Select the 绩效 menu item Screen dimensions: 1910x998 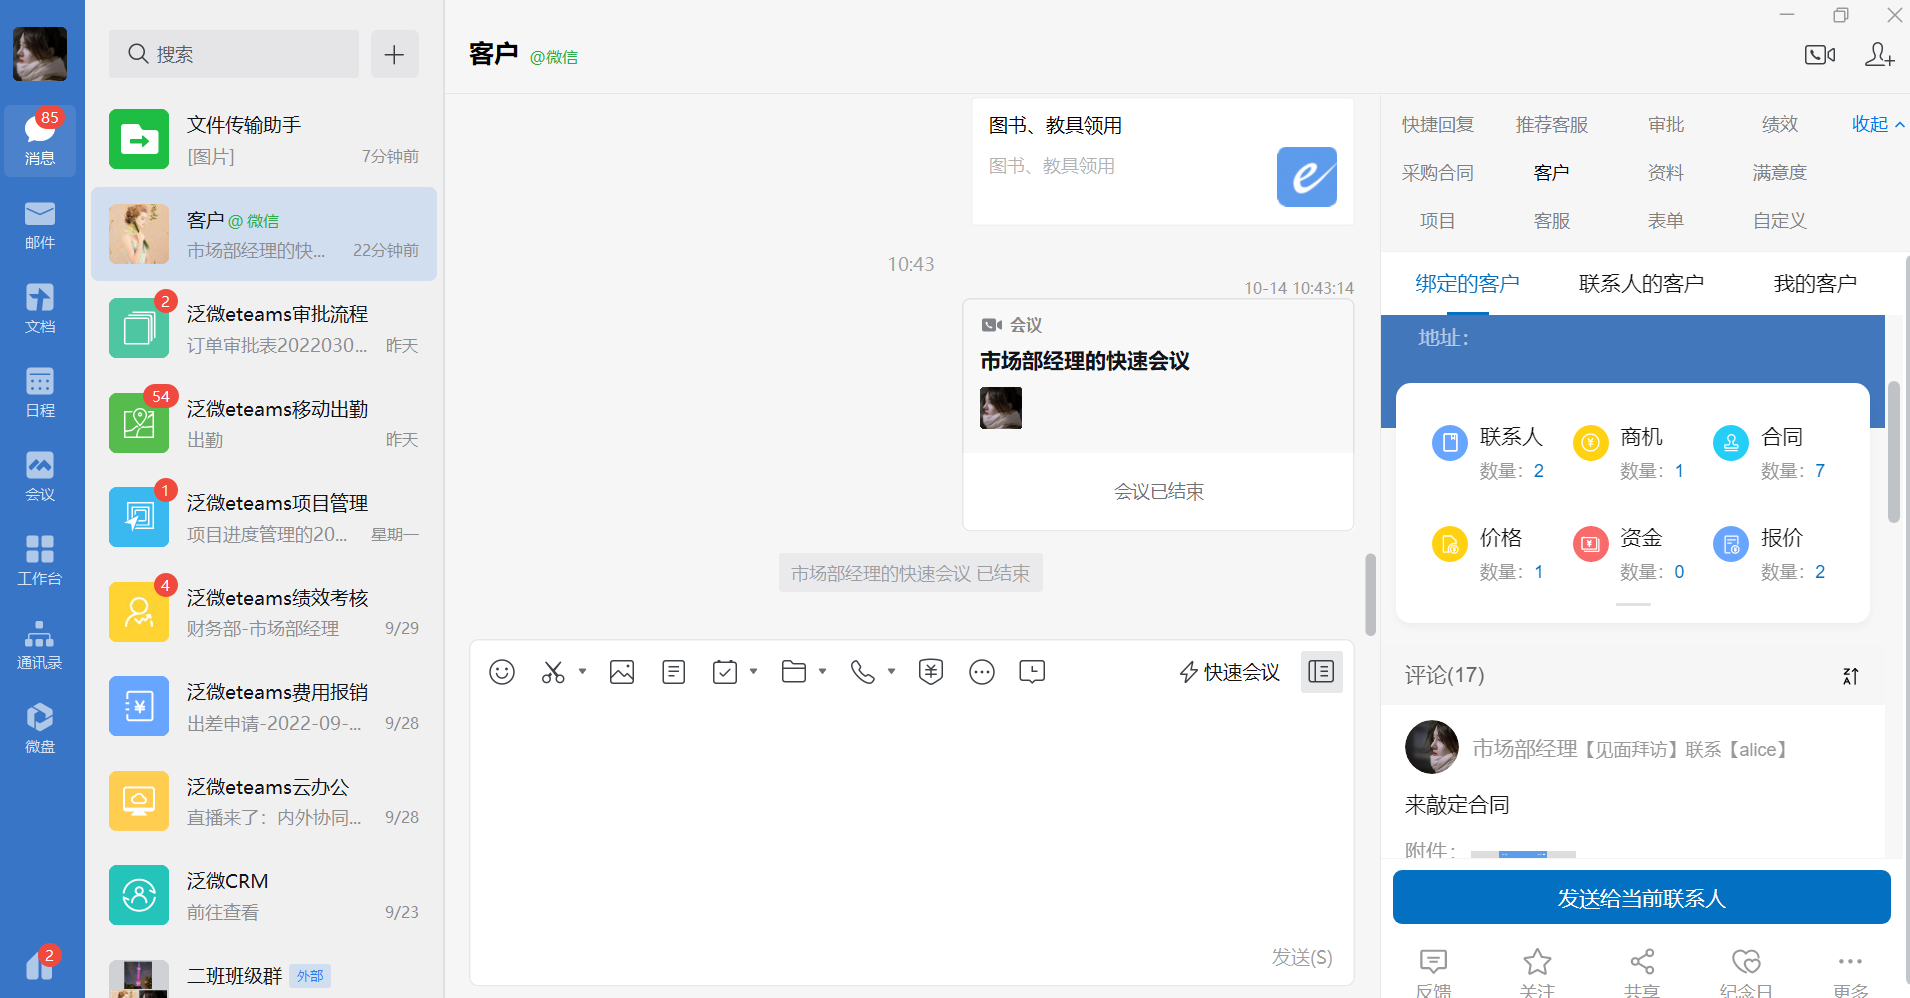[1780, 124]
